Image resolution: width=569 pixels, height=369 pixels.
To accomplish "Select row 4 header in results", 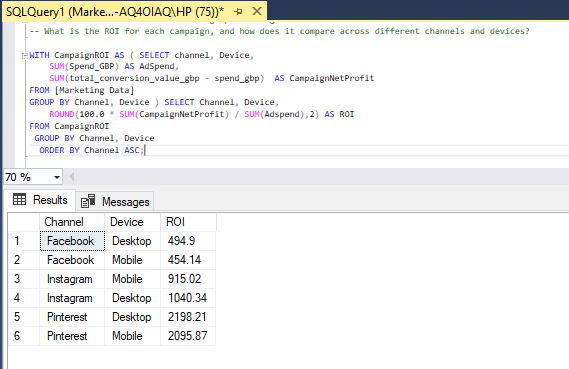I will click(24, 298).
